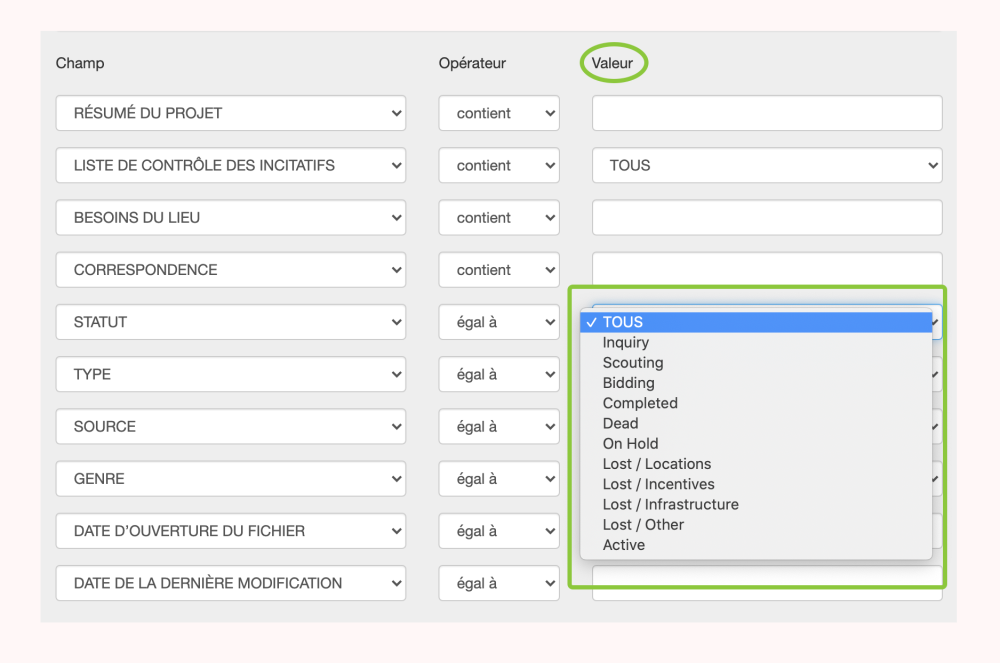Viewport: 1000px width, 663px height.
Task: Open the TOUS value dropdown for incentives
Action: click(766, 165)
